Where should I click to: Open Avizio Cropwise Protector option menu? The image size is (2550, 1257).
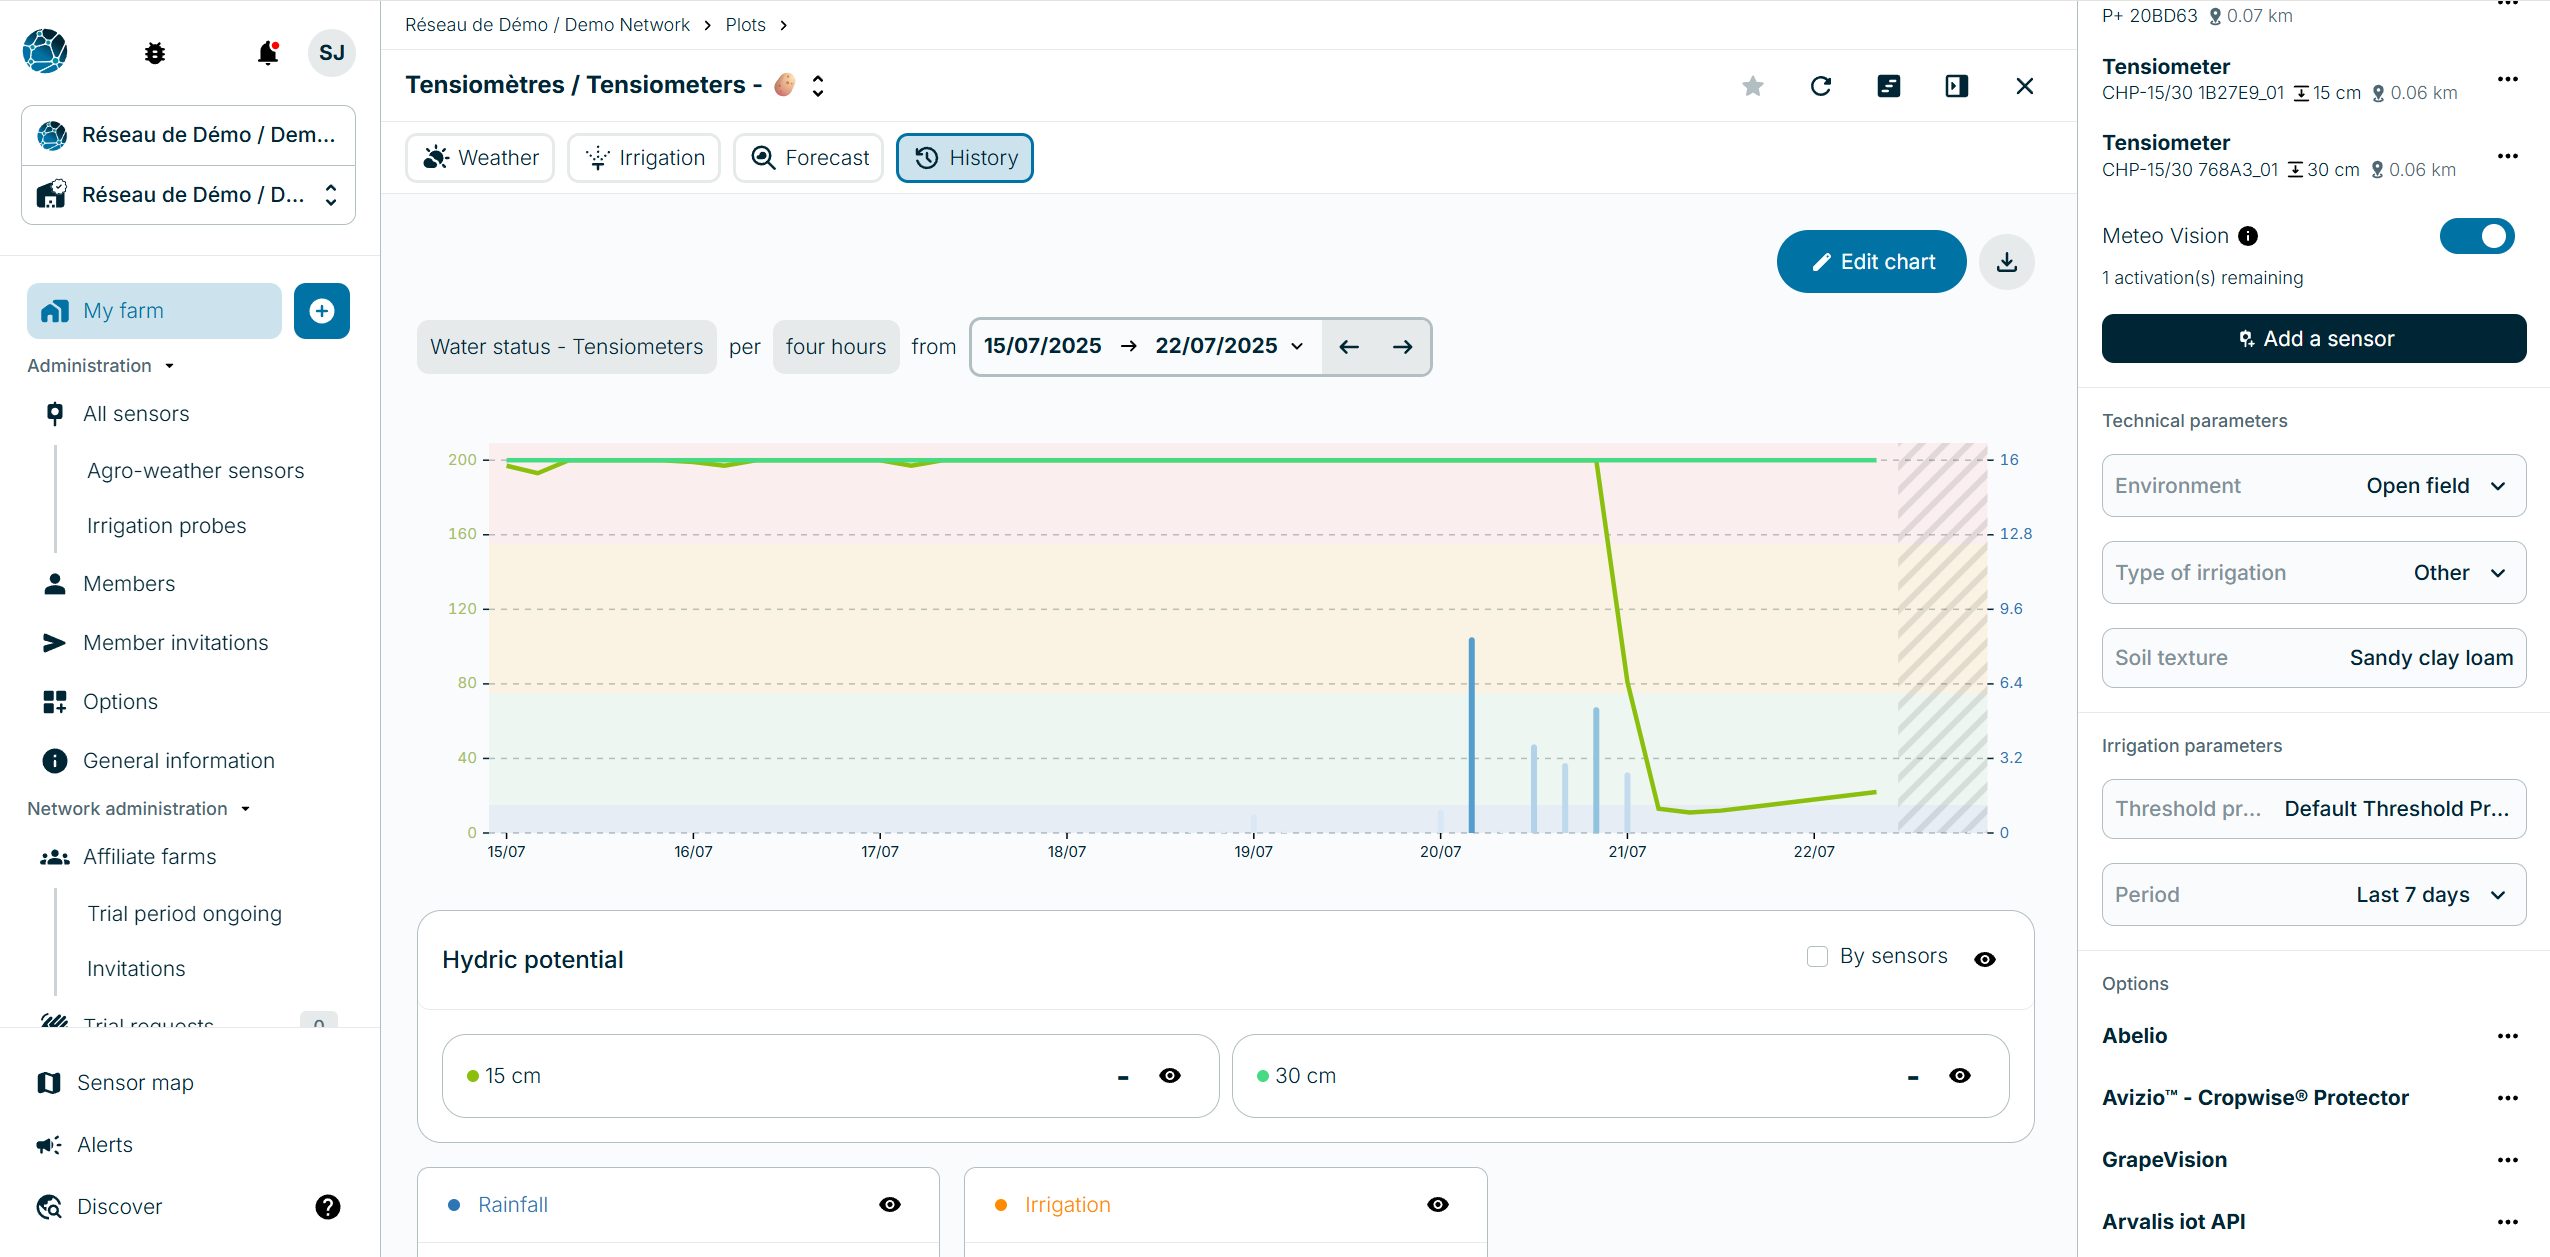(x=2508, y=1098)
